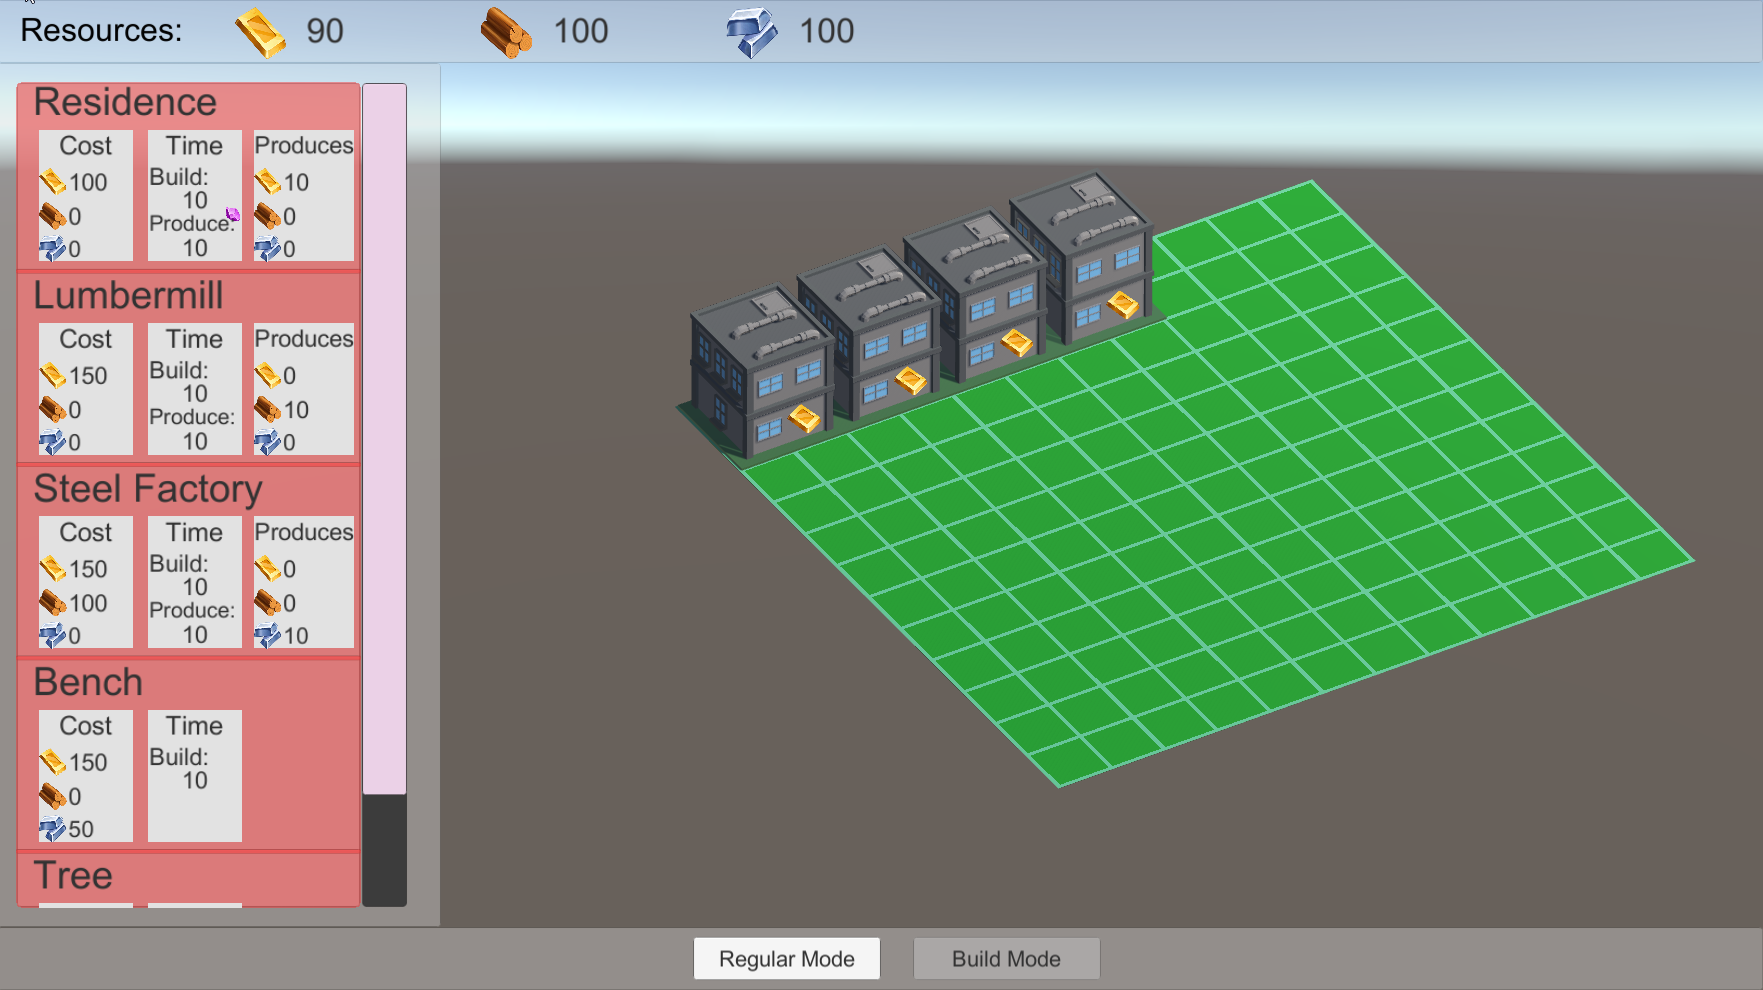
Task: Click the building list scrollbar handle
Action: click(385, 439)
